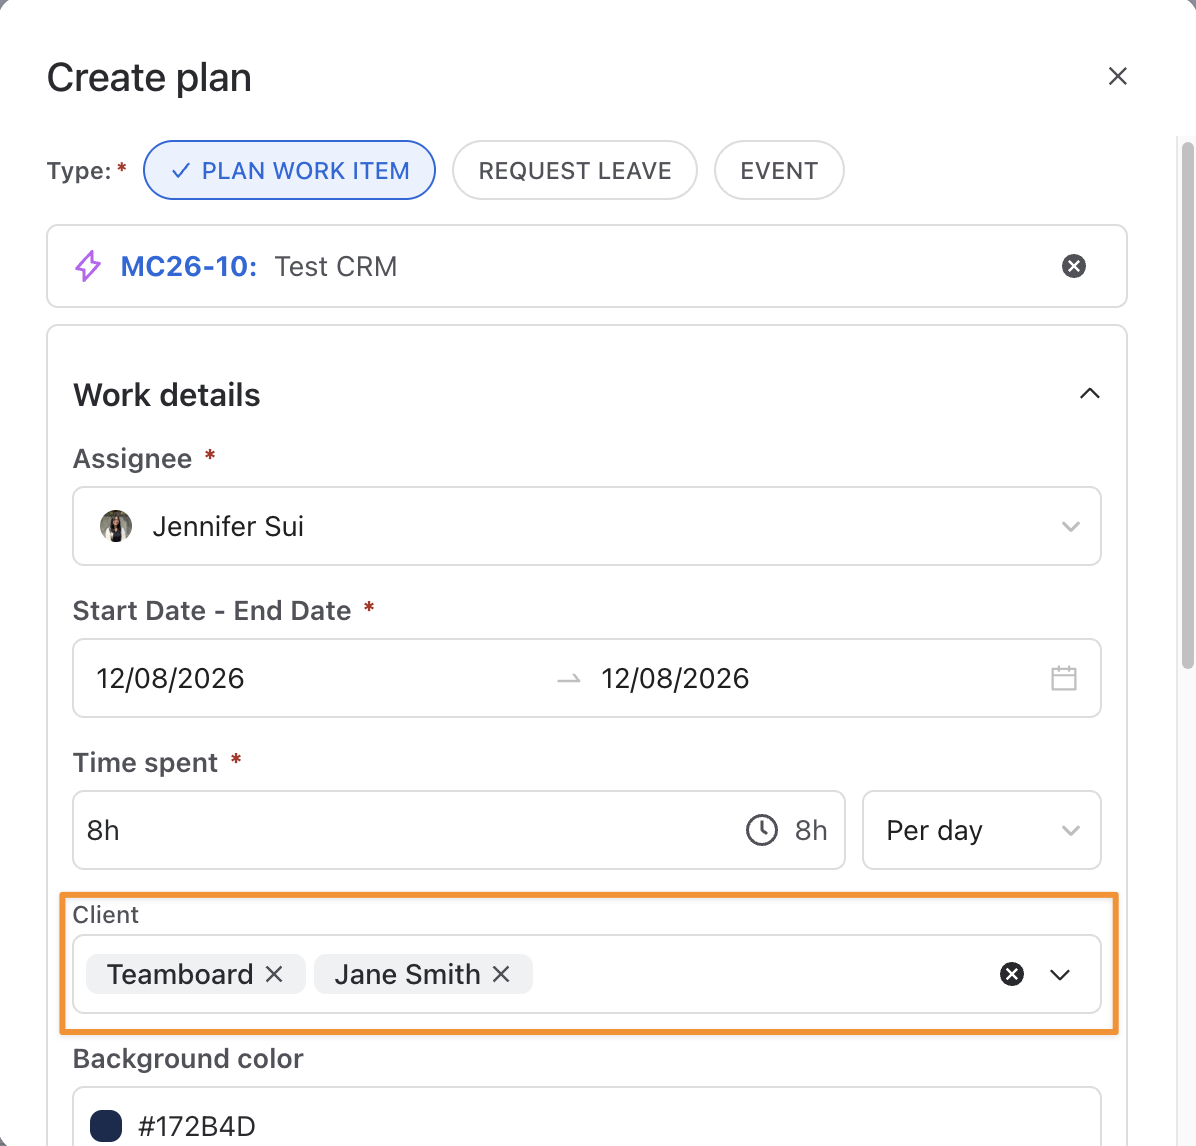Open the Per day dropdown
Screen dimensions: 1196x1146
click(982, 830)
